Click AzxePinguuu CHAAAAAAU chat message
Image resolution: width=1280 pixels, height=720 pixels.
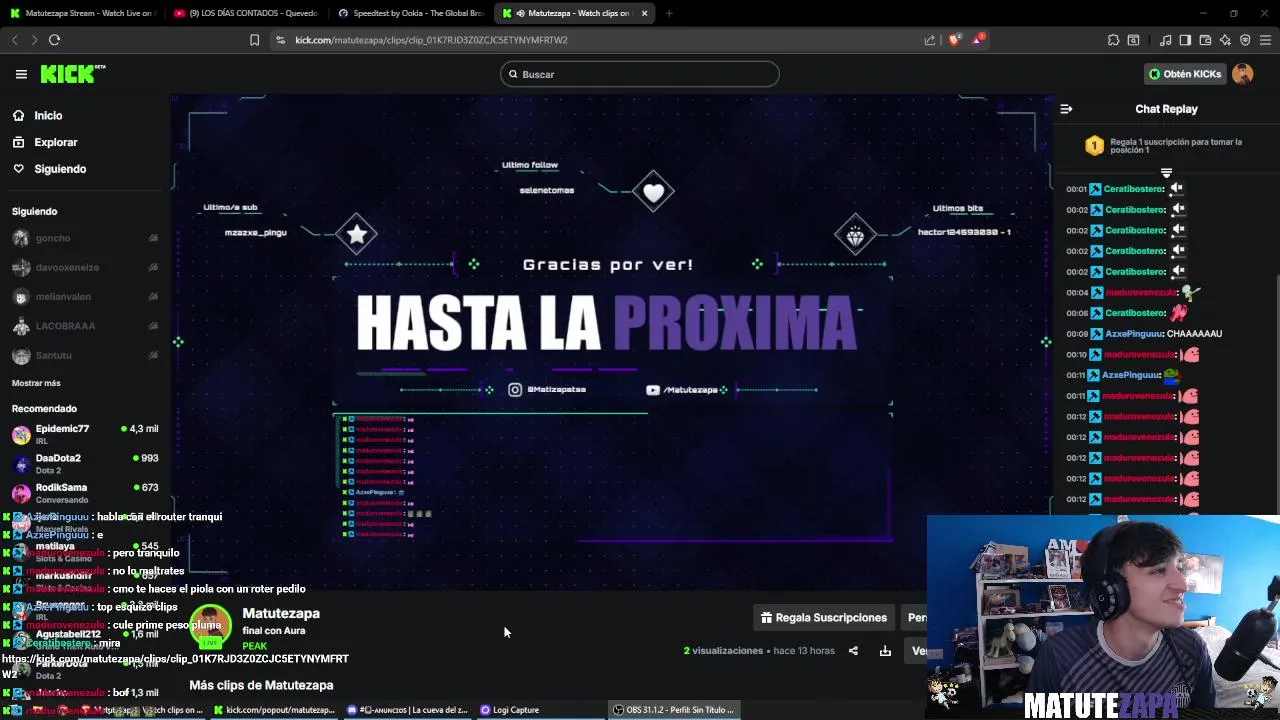(1144, 334)
